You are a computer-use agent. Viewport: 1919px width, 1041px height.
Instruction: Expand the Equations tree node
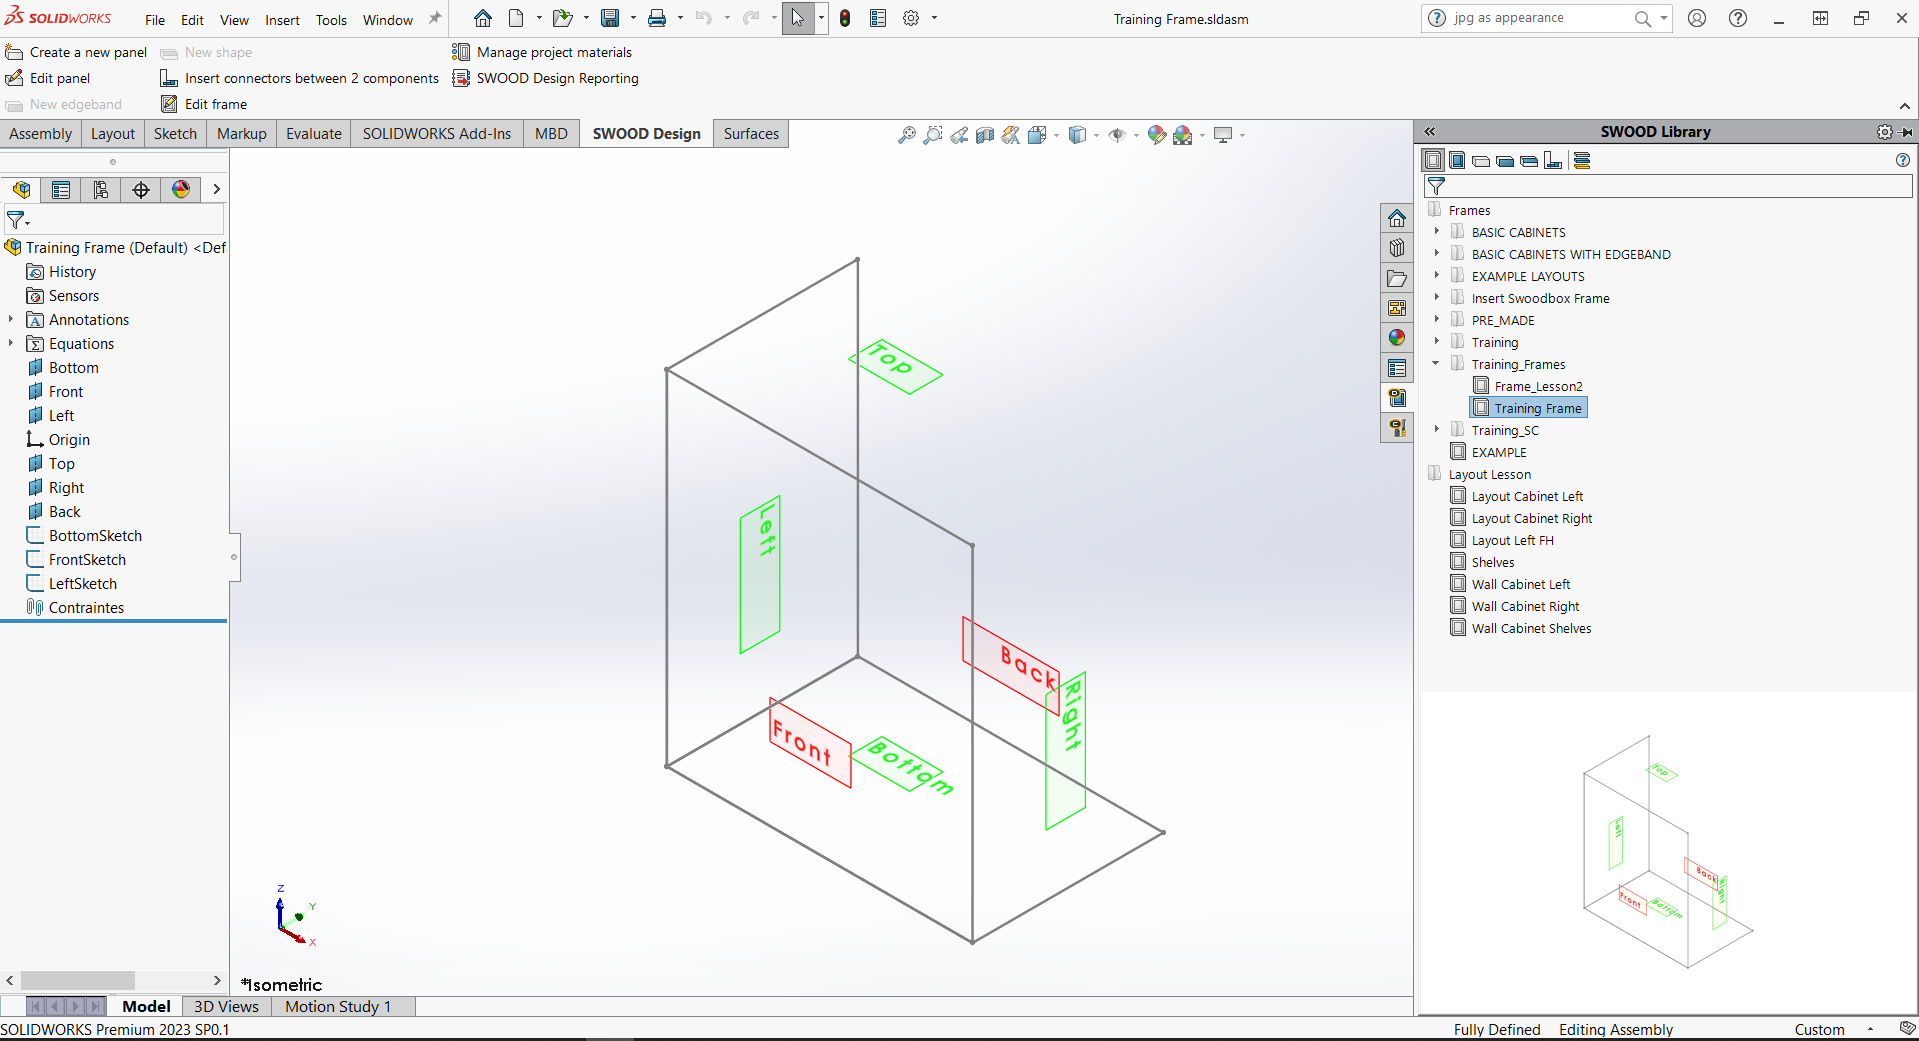click(11, 344)
